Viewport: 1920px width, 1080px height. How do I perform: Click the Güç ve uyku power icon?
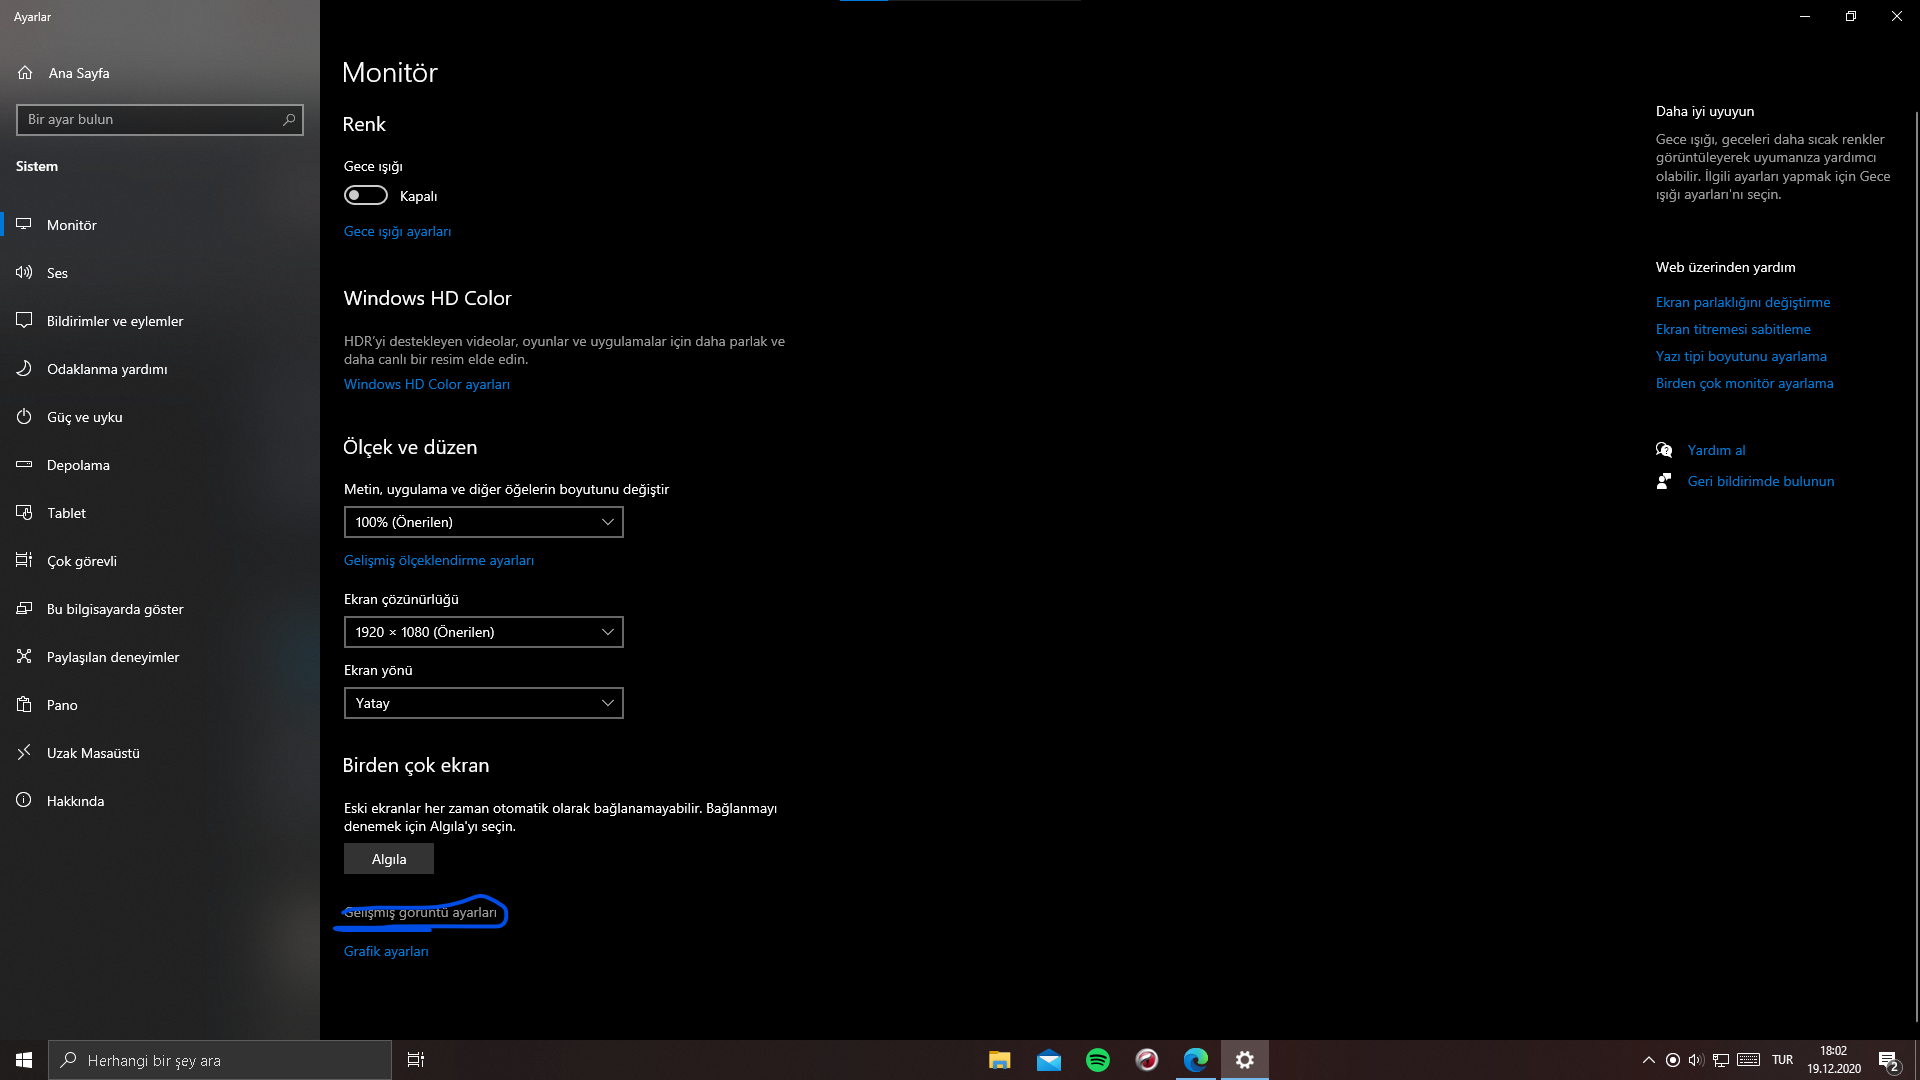pos(24,417)
